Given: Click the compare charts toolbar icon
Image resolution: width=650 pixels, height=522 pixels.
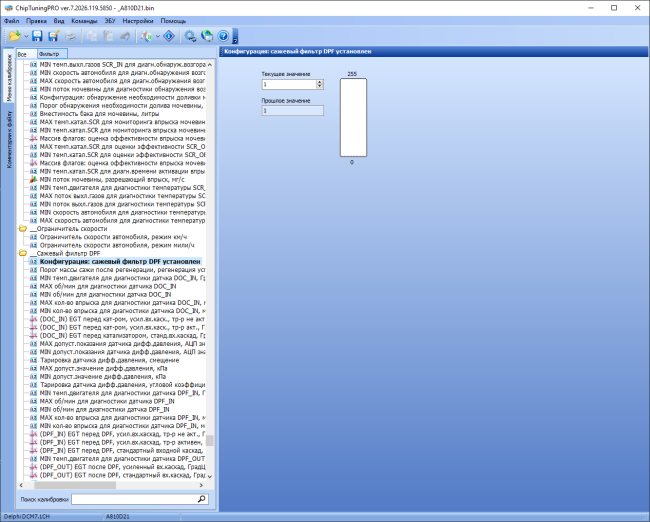Looking at the screenshot, I should [146, 36].
